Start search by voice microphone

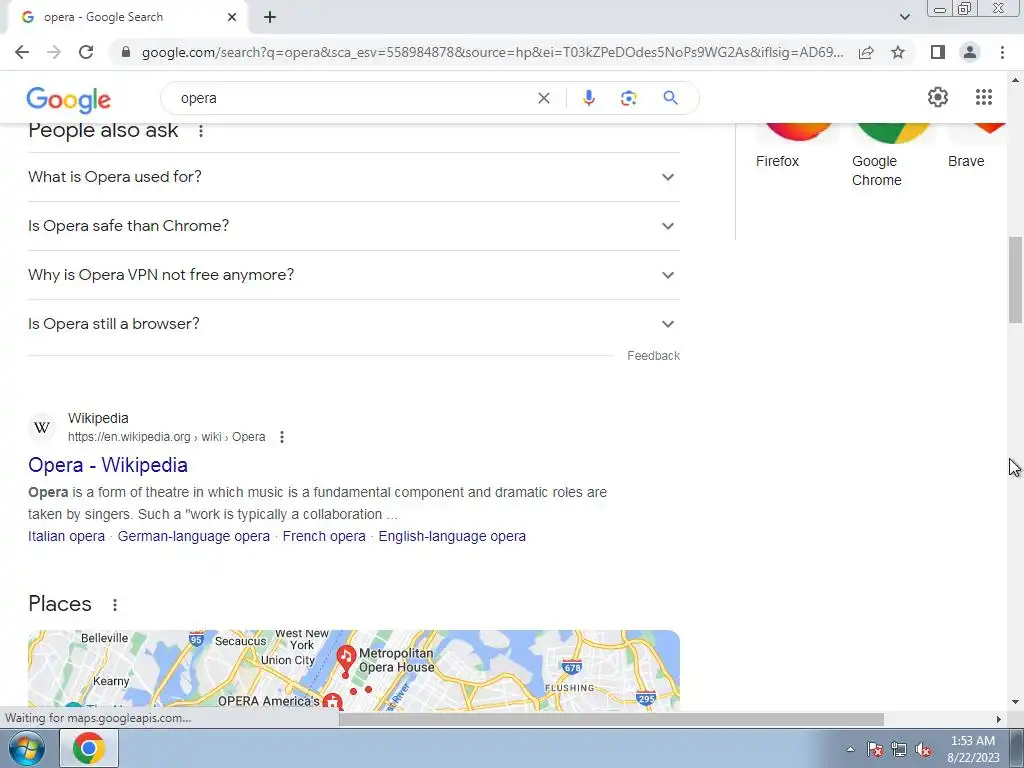click(x=588, y=98)
